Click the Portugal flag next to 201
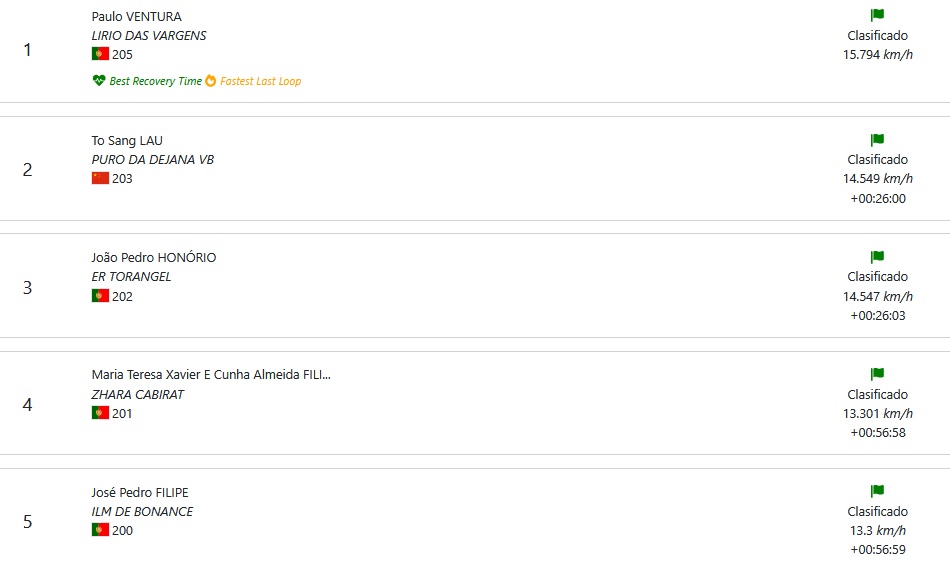Screen dimensions: 950x563 pos(101,413)
